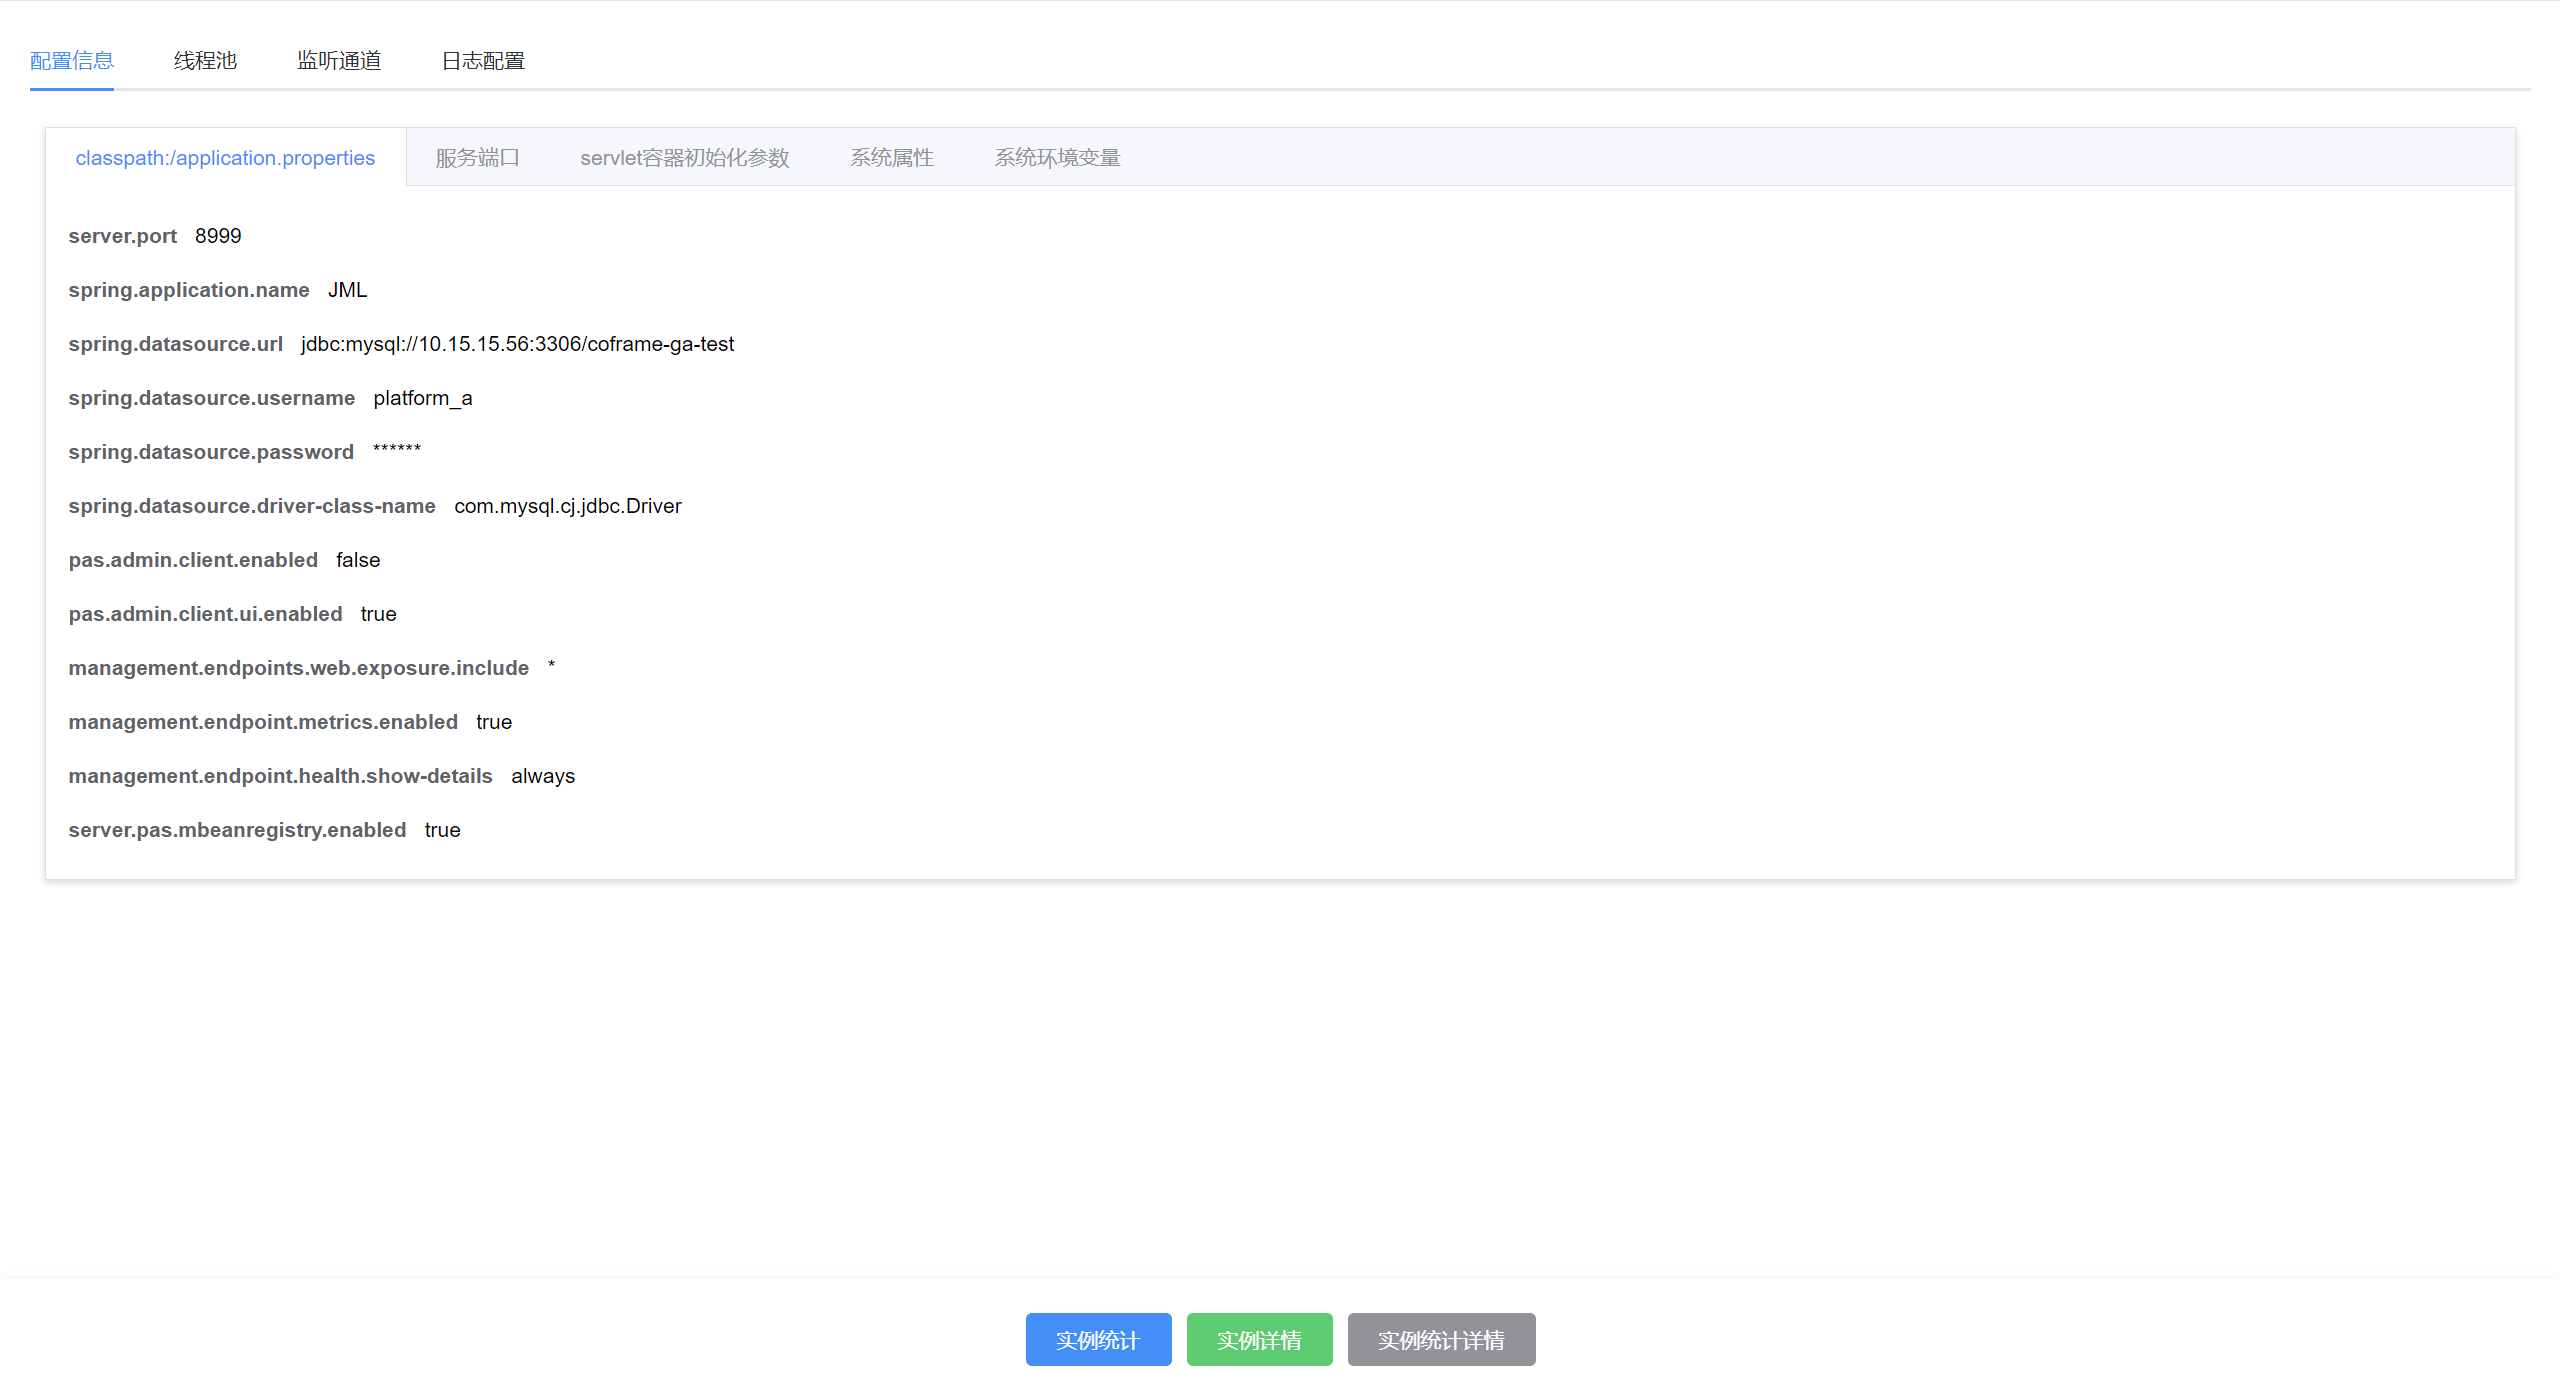
Task: Click the platform_a username value
Action: click(422, 398)
